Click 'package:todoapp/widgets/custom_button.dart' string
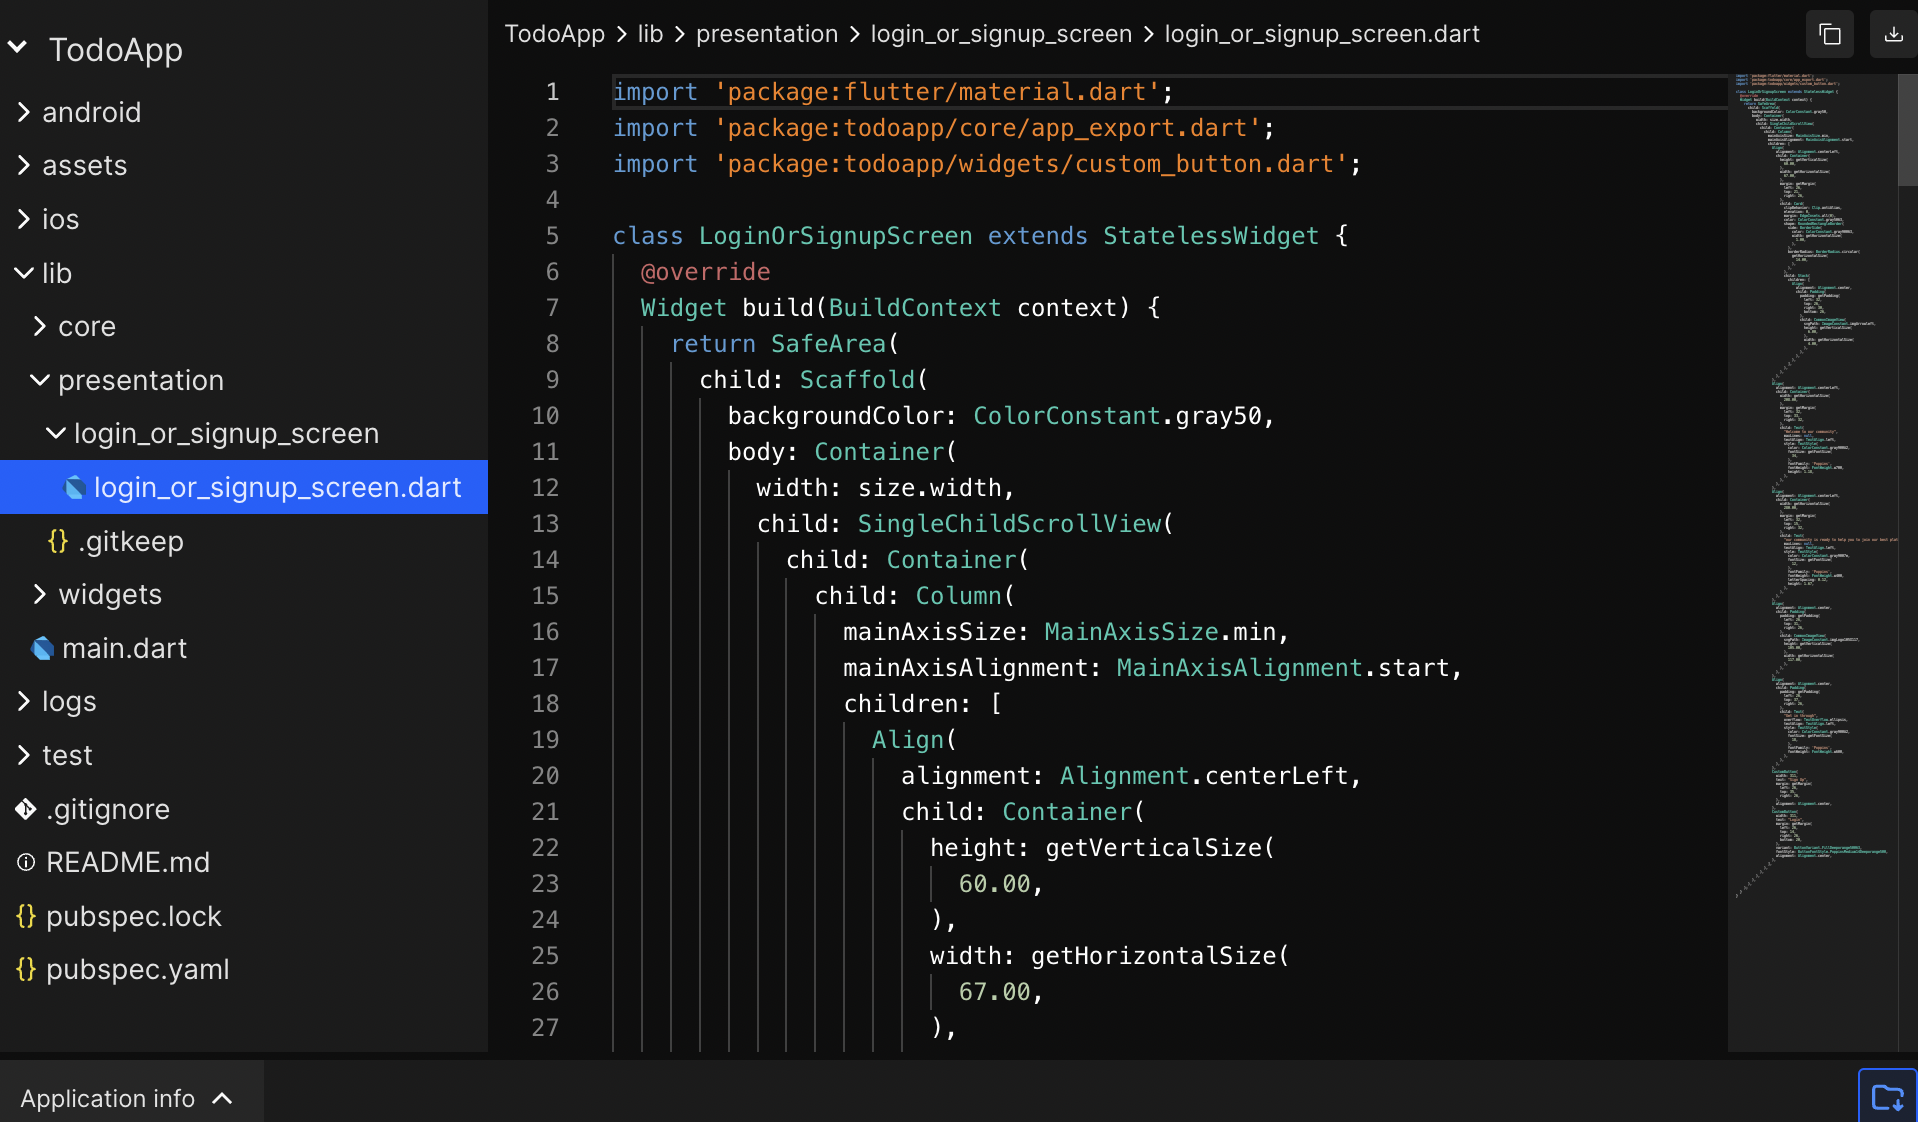The image size is (1918, 1122). [1031, 164]
